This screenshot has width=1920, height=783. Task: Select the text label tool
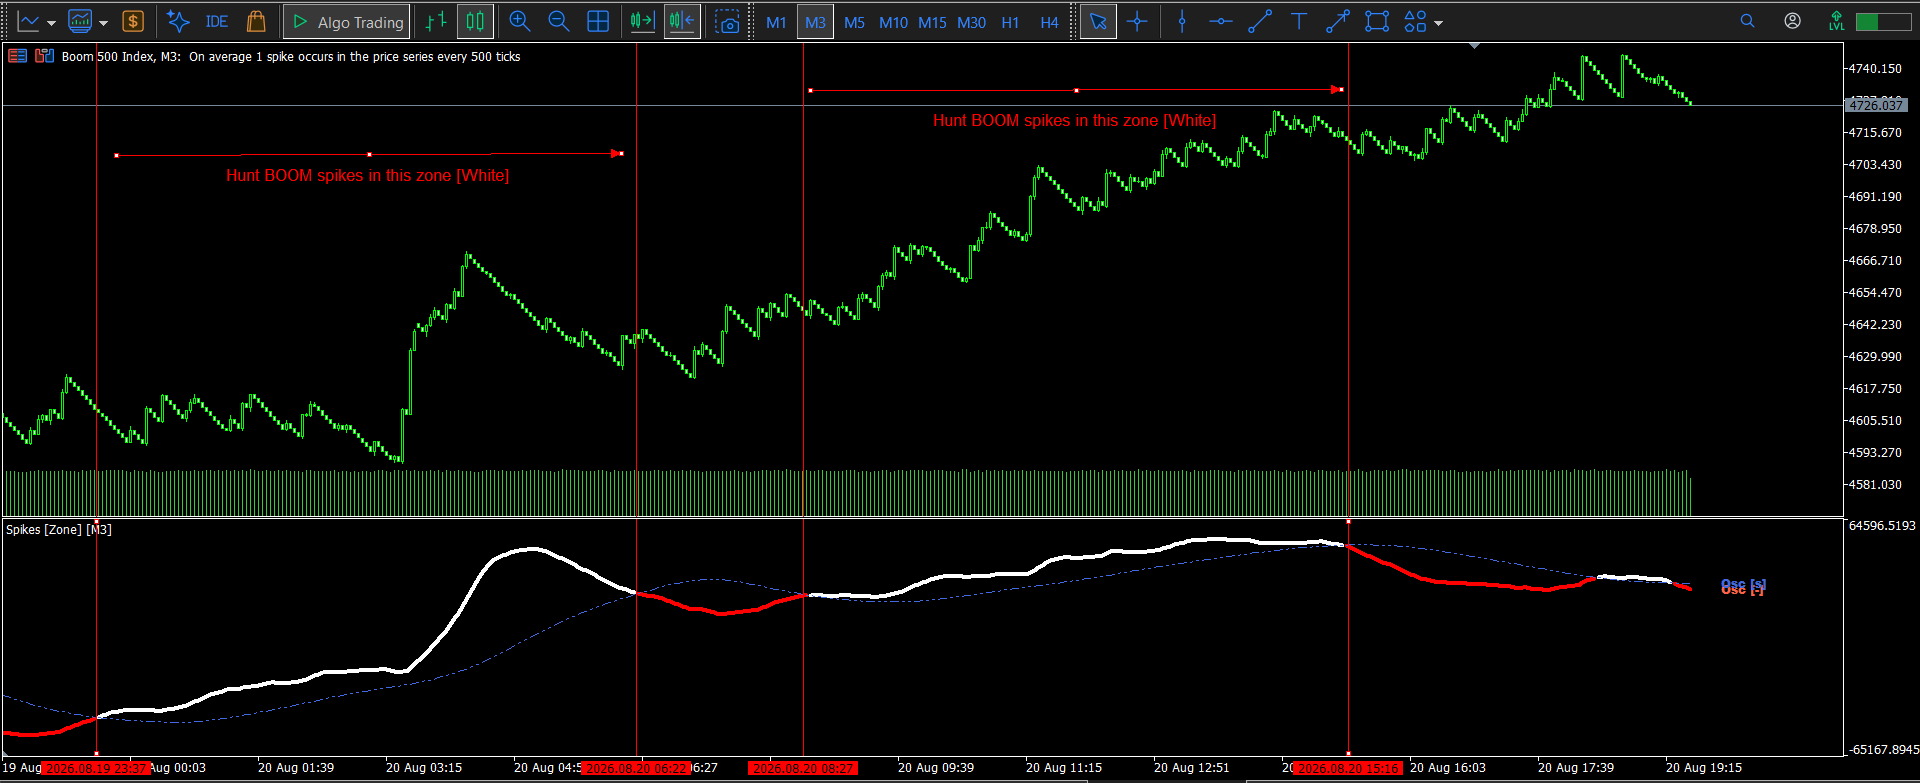1299,21
